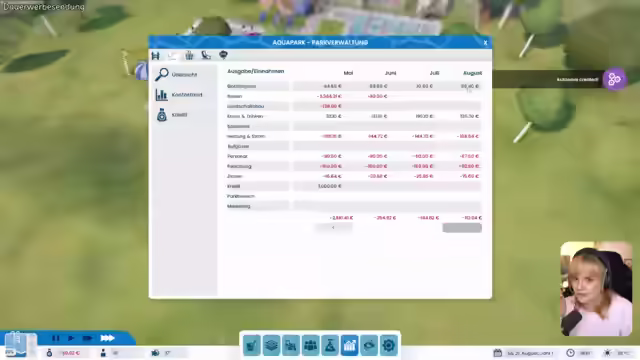
Task: Select Kredit in the sidebar
Action: click(x=180, y=115)
